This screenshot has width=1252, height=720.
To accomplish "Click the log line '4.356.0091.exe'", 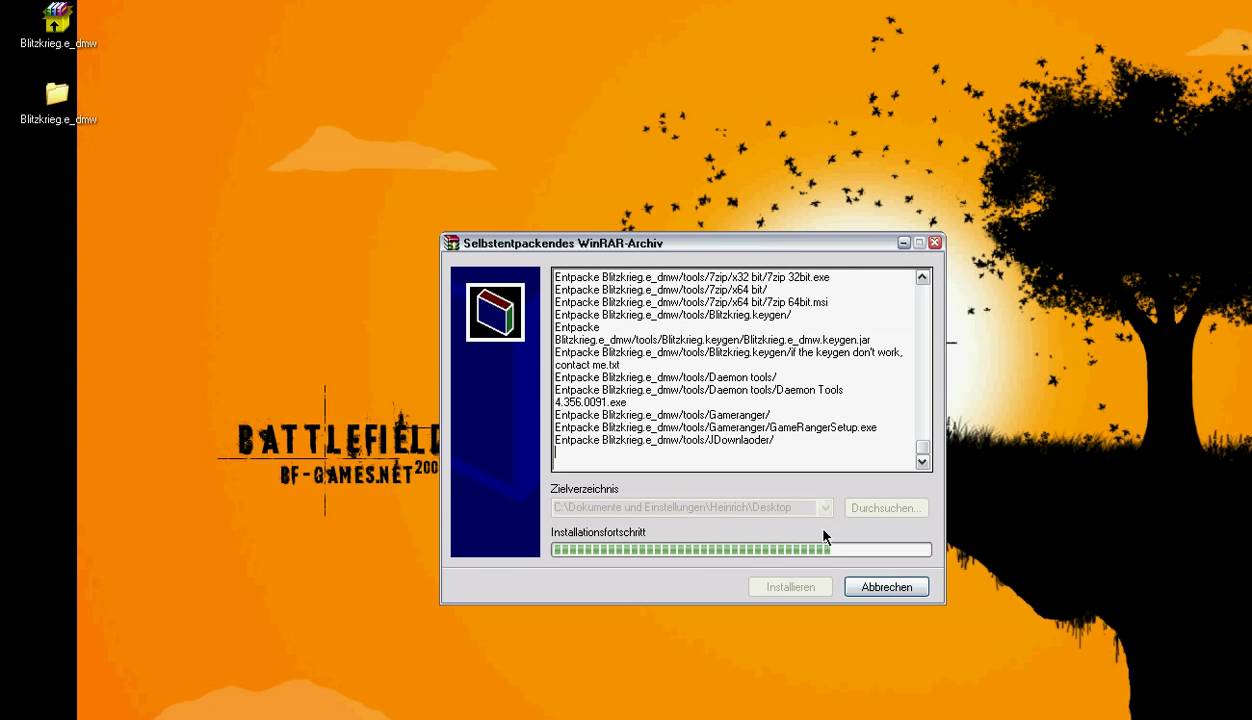I will click(x=591, y=402).
